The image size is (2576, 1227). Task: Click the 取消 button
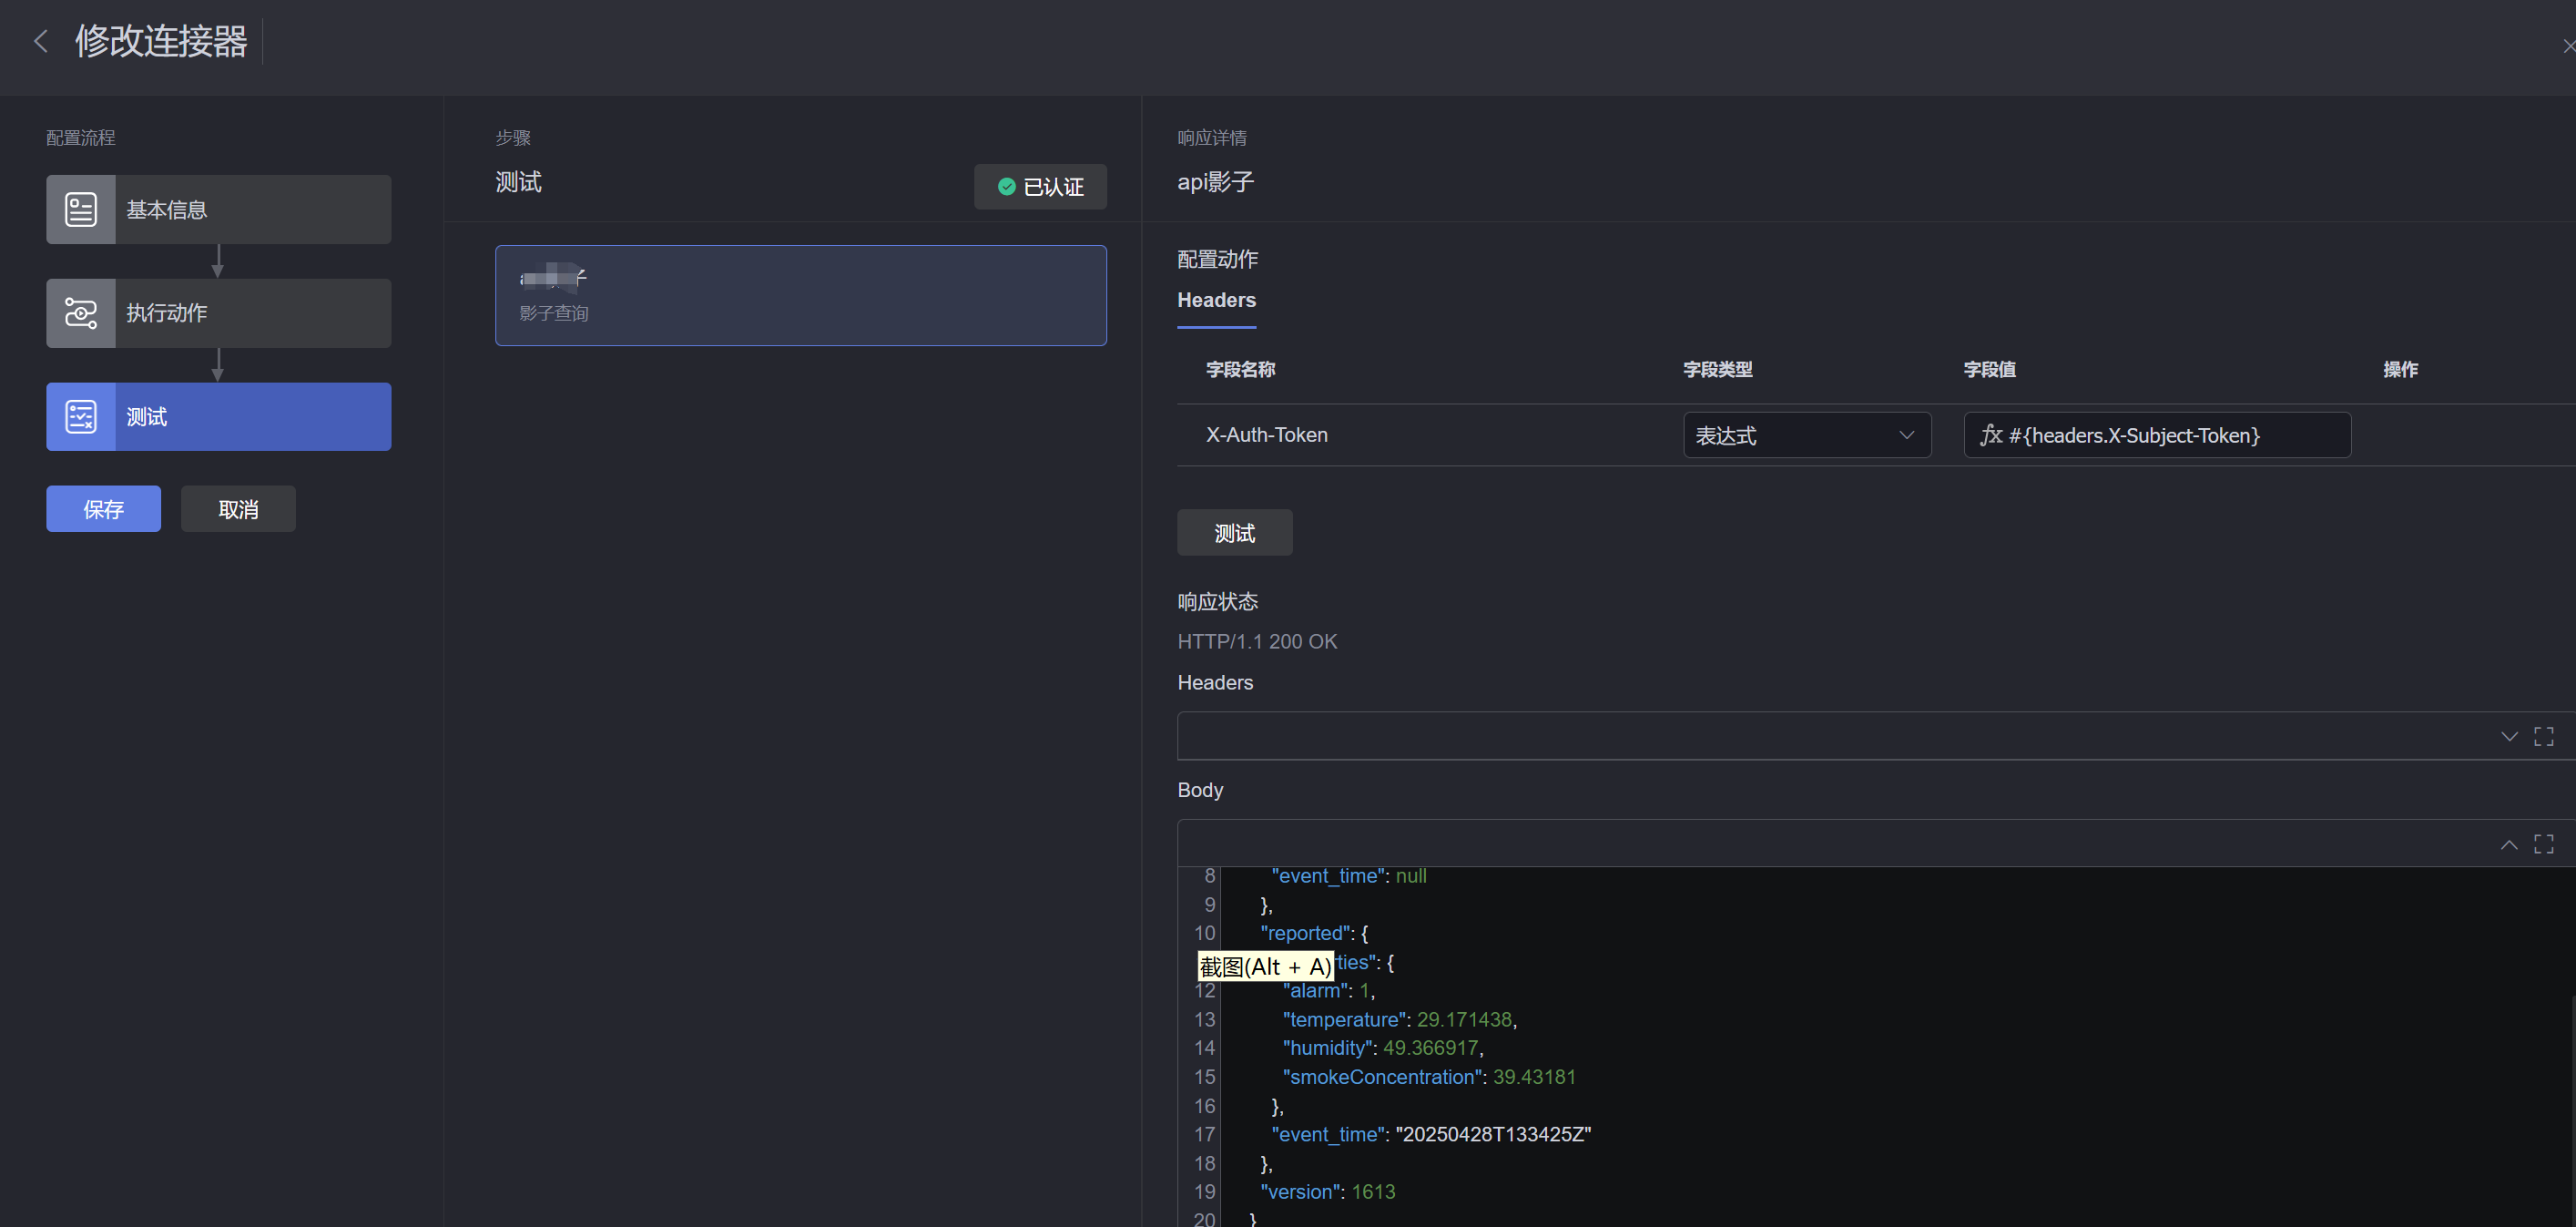click(238, 509)
